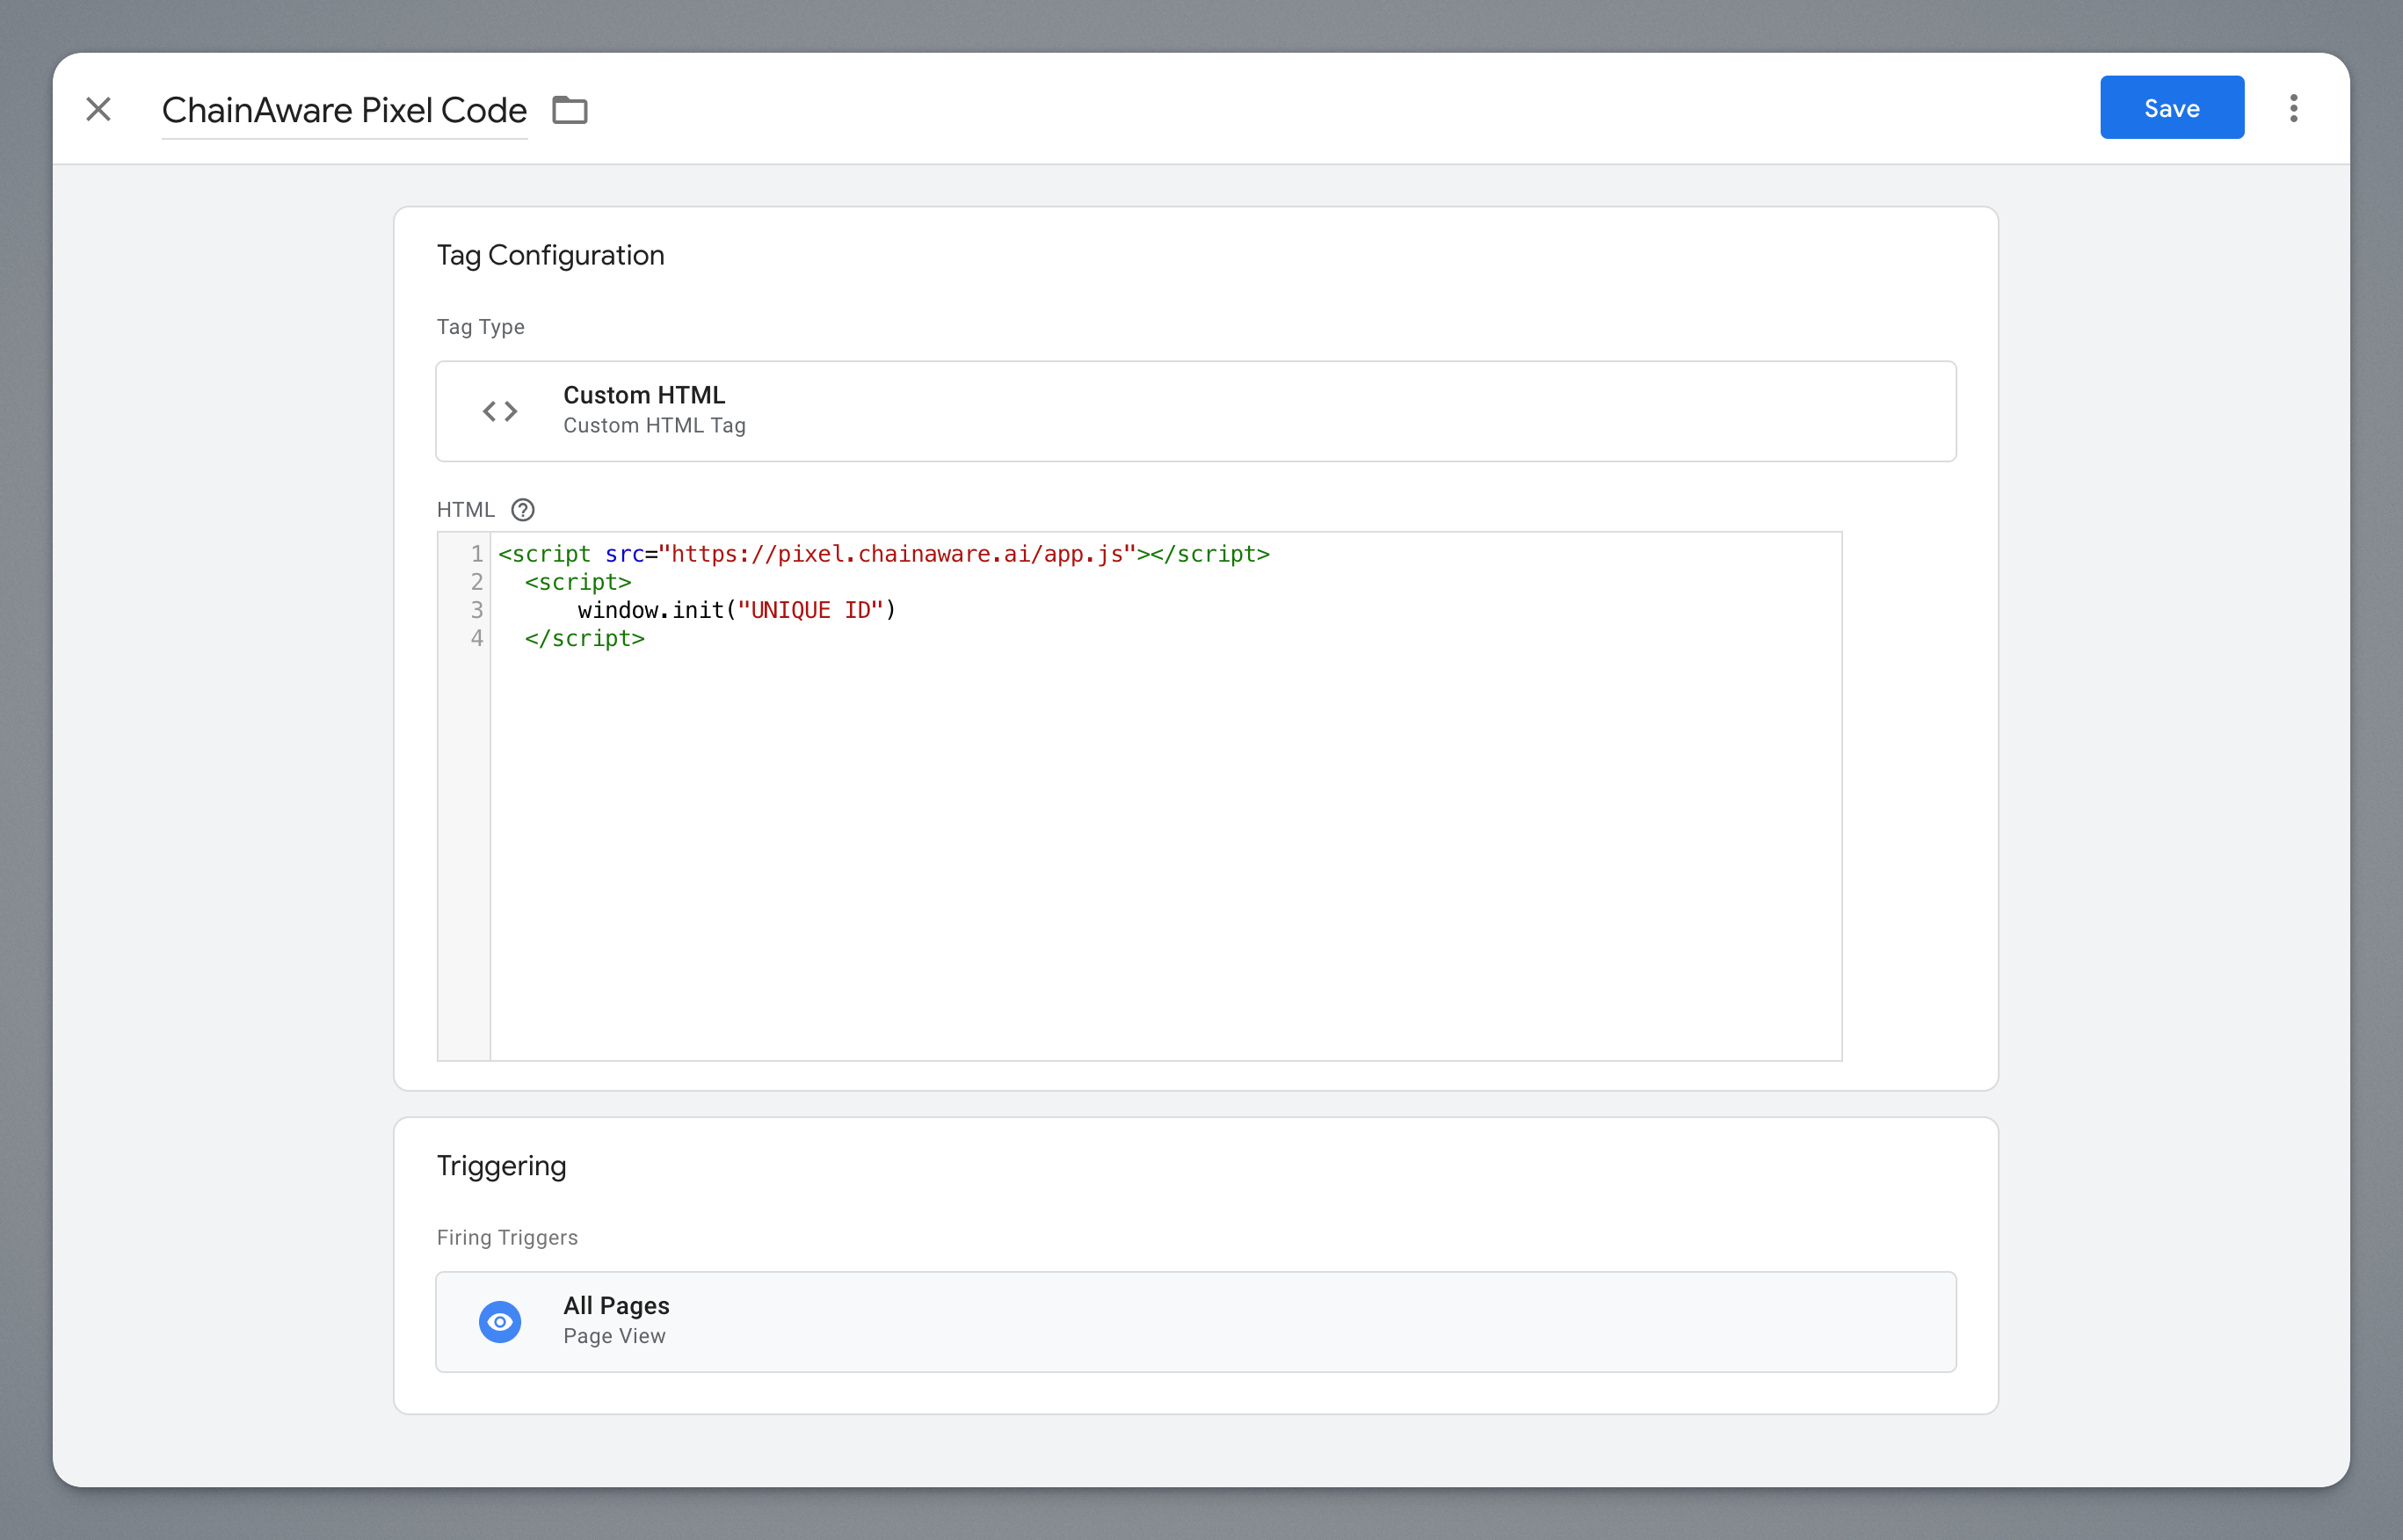Open the HTML help question mark icon
Image resolution: width=2403 pixels, height=1540 pixels.
(x=523, y=510)
